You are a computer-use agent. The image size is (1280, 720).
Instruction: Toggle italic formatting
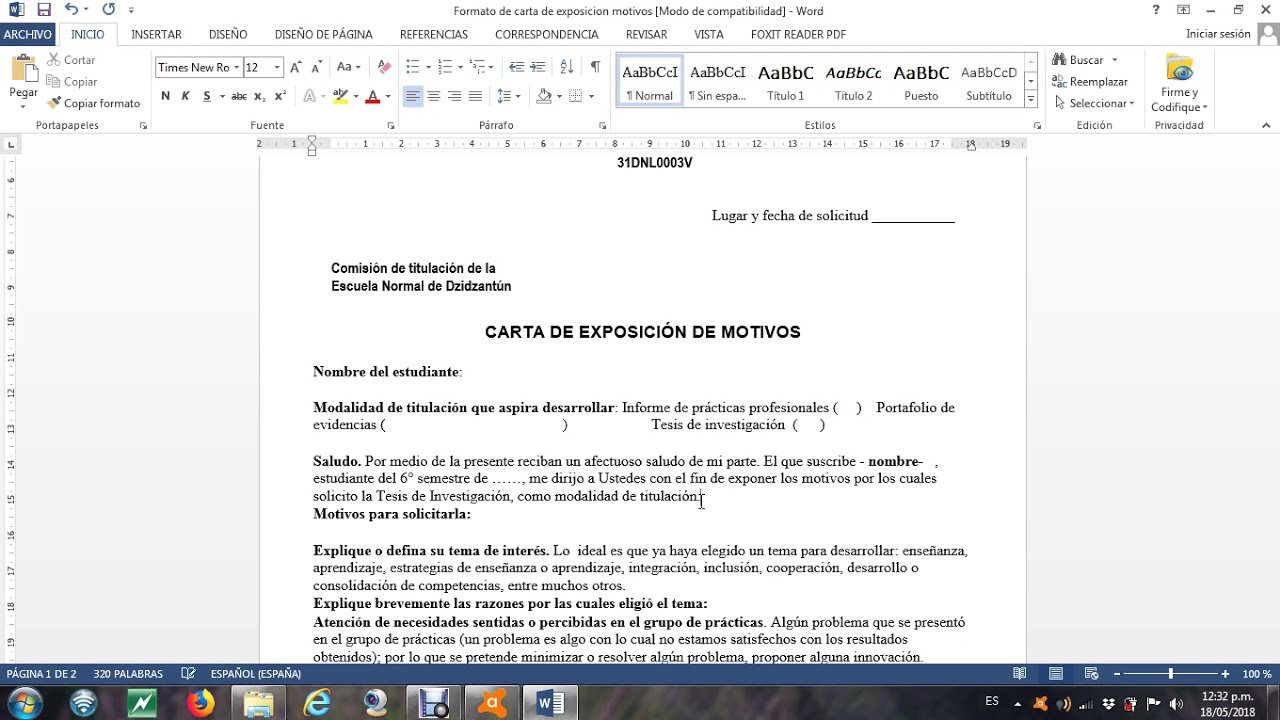coord(184,95)
